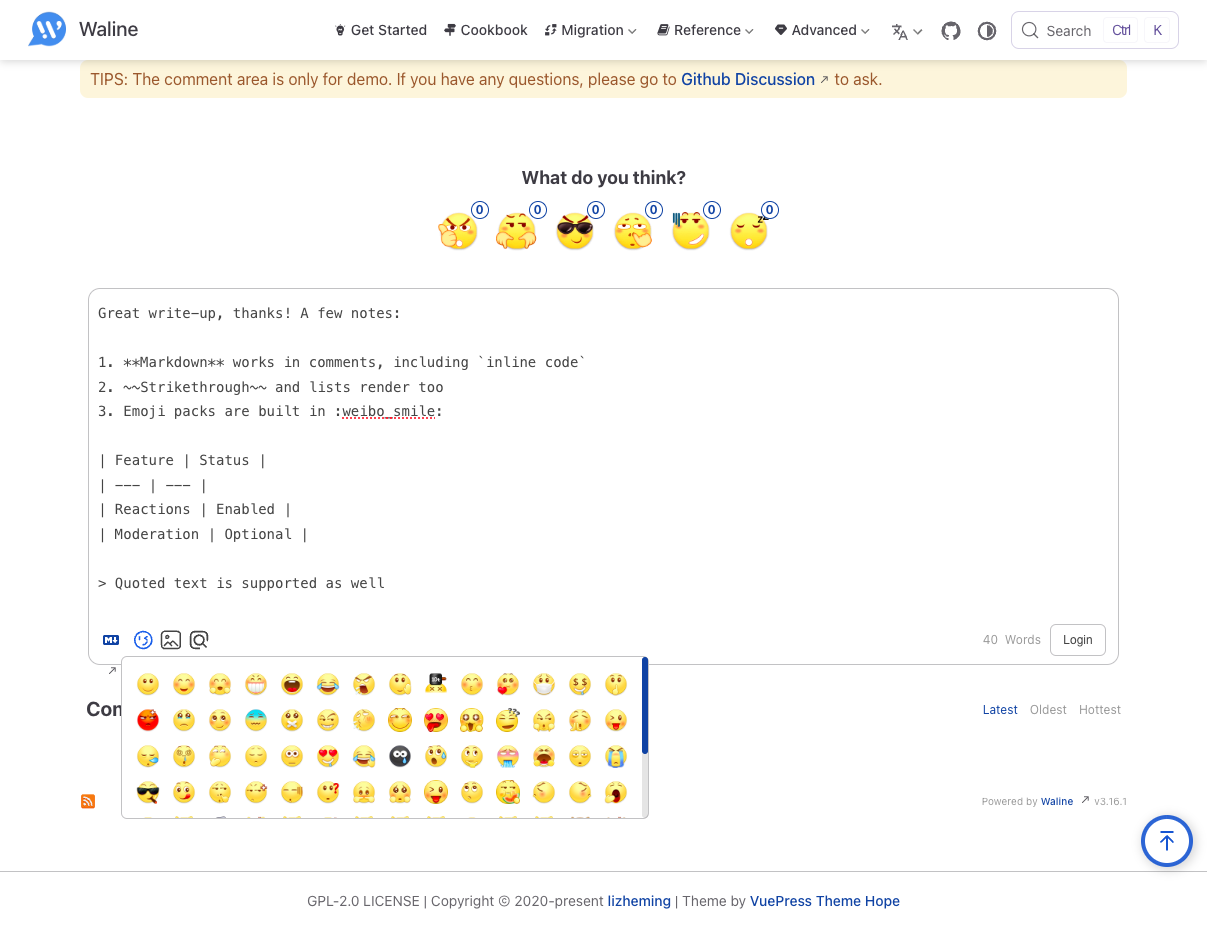Click the back-to-top button

1167,841
